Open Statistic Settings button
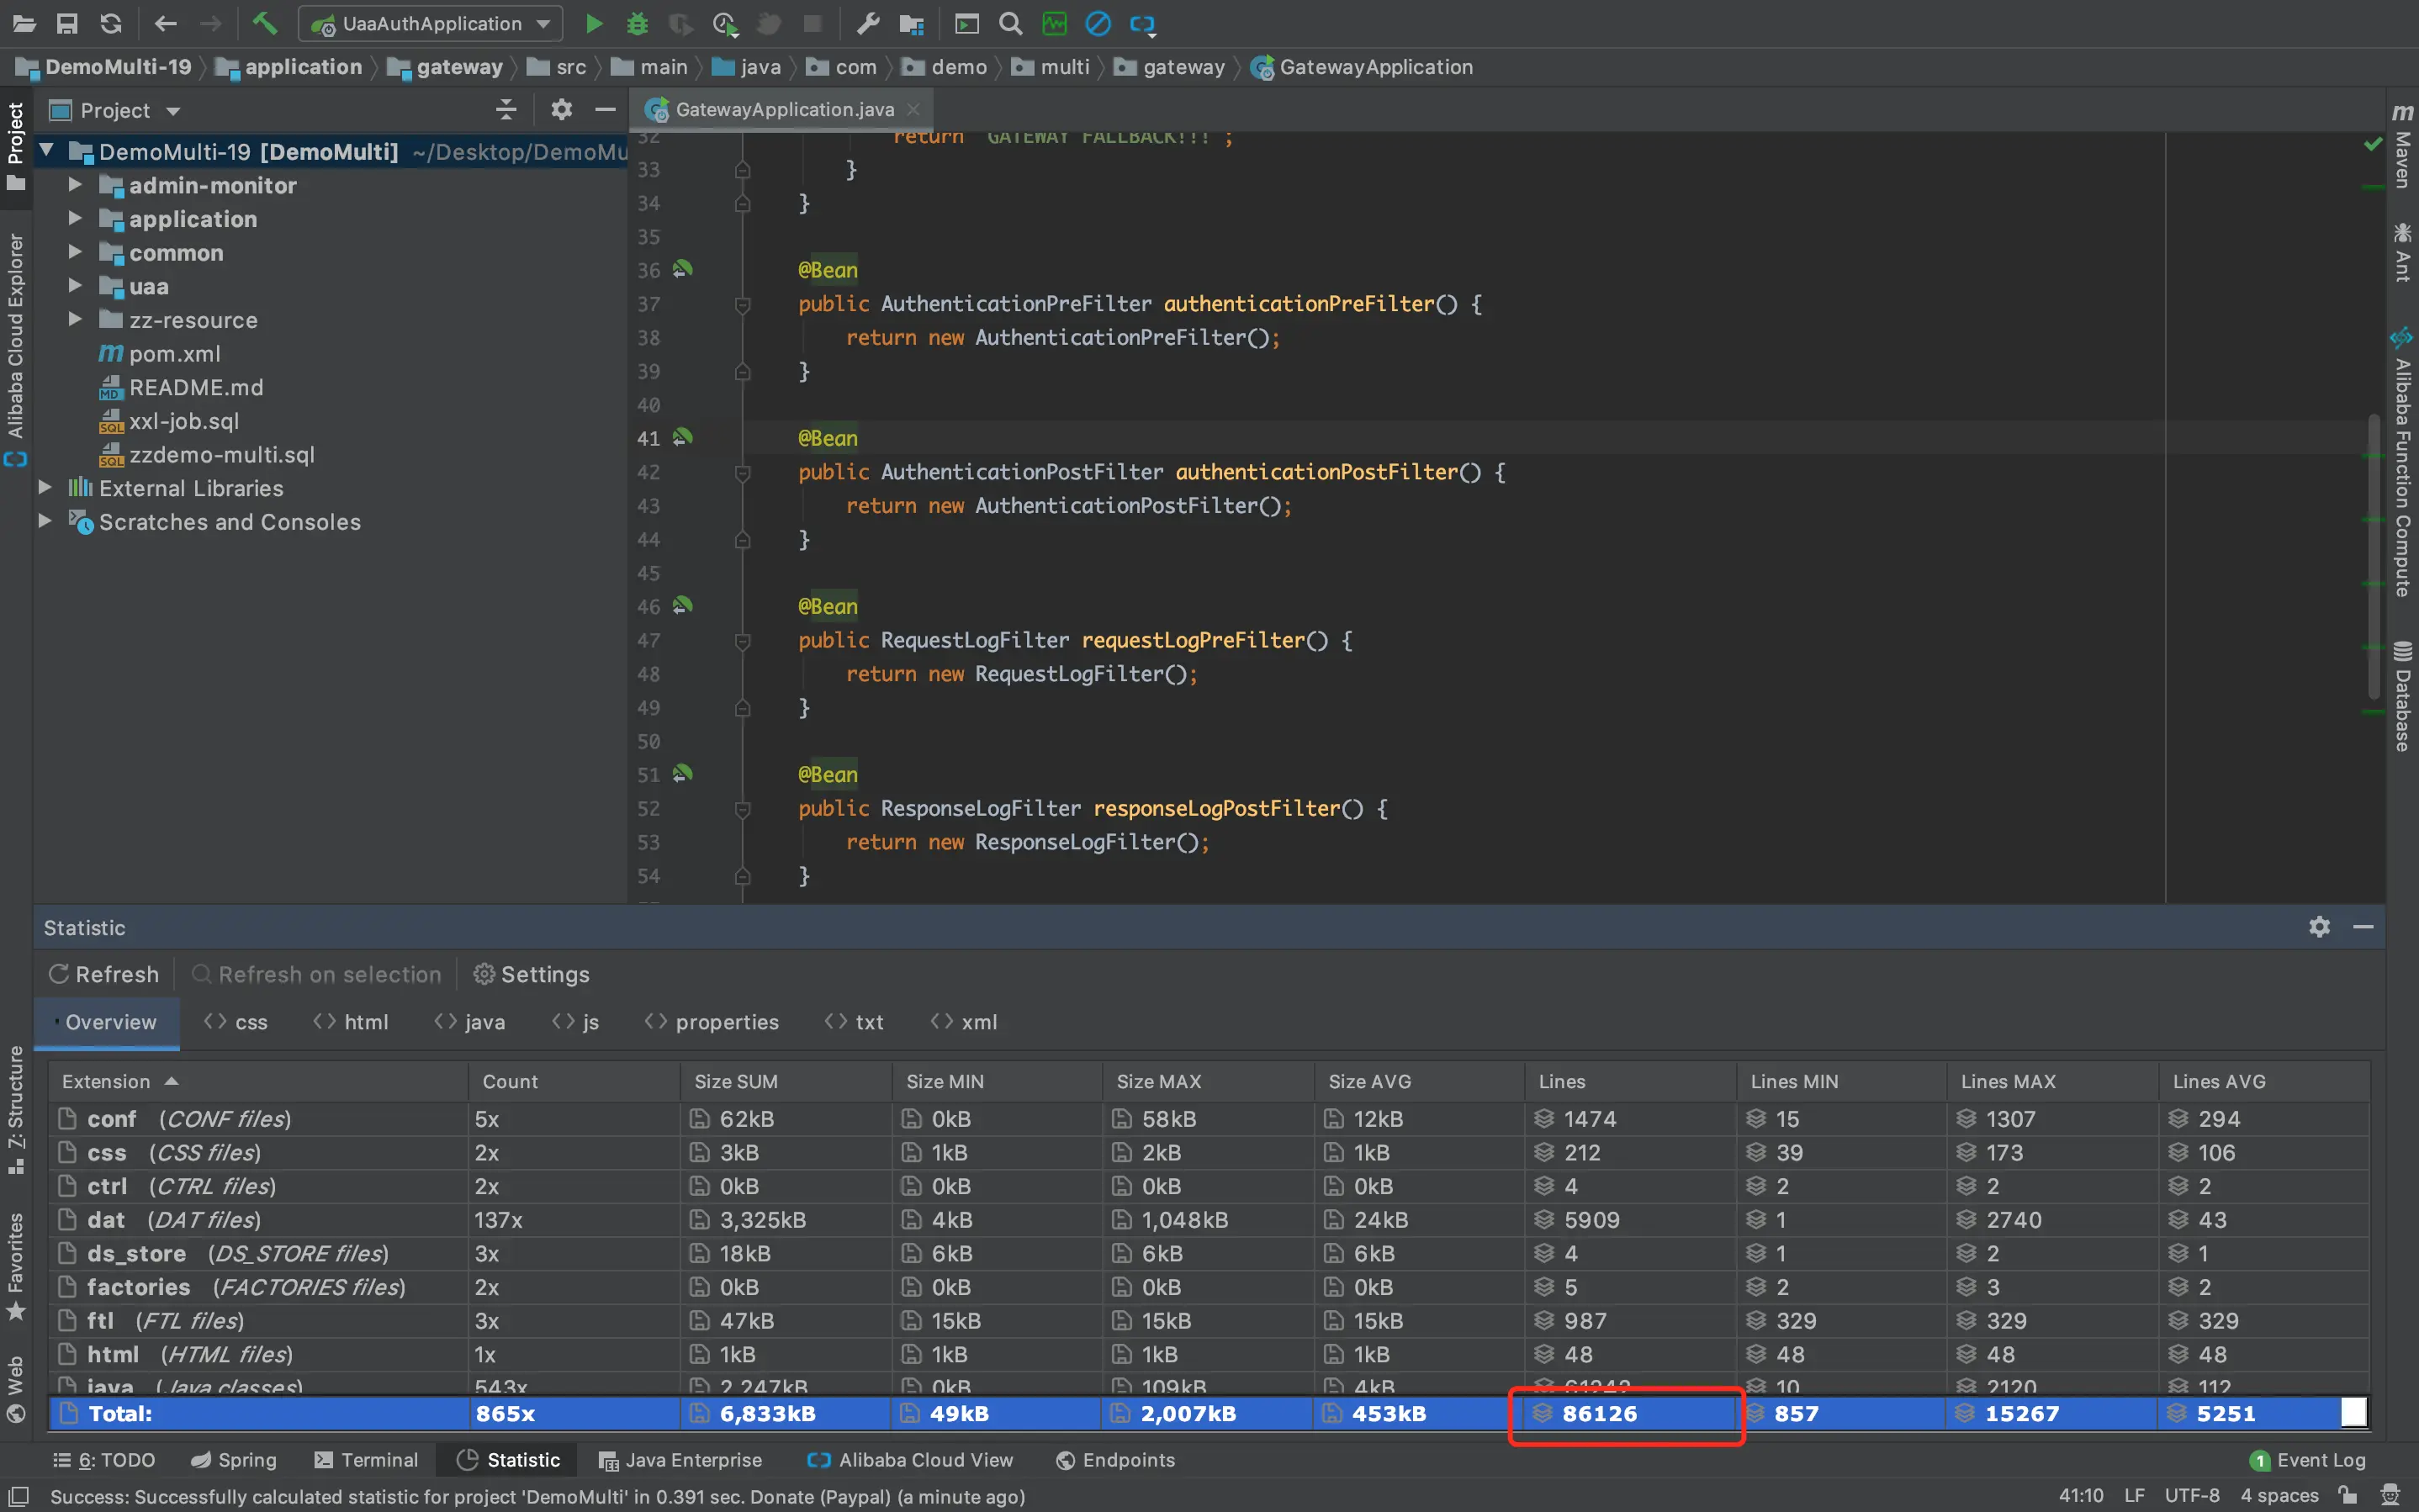 [531, 974]
